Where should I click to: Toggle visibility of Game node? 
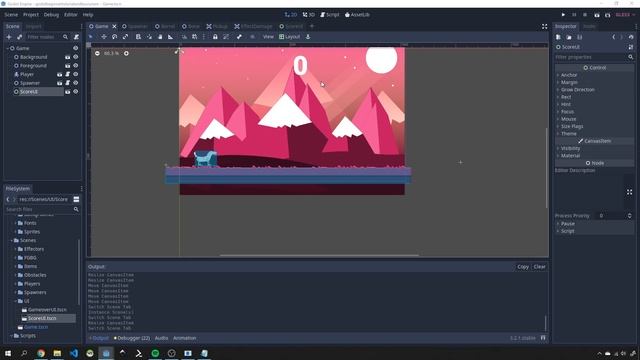click(76, 48)
